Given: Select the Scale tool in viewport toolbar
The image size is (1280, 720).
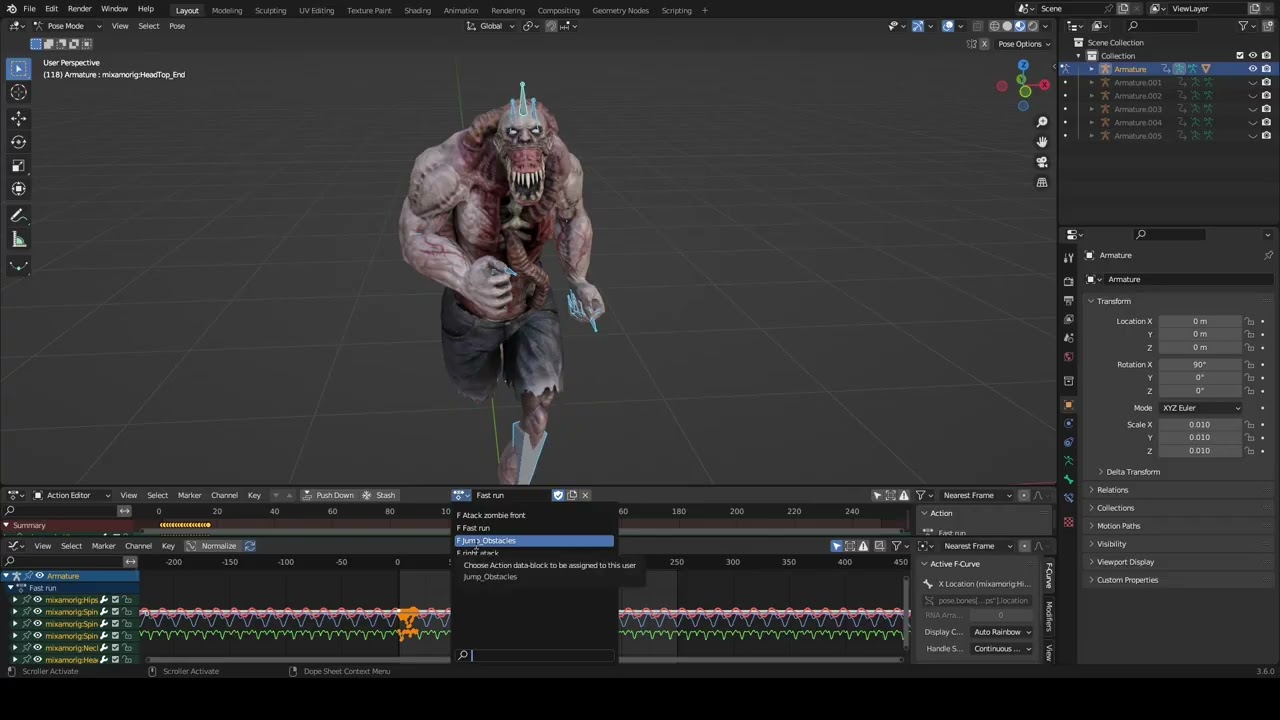Looking at the screenshot, I should [x=18, y=165].
